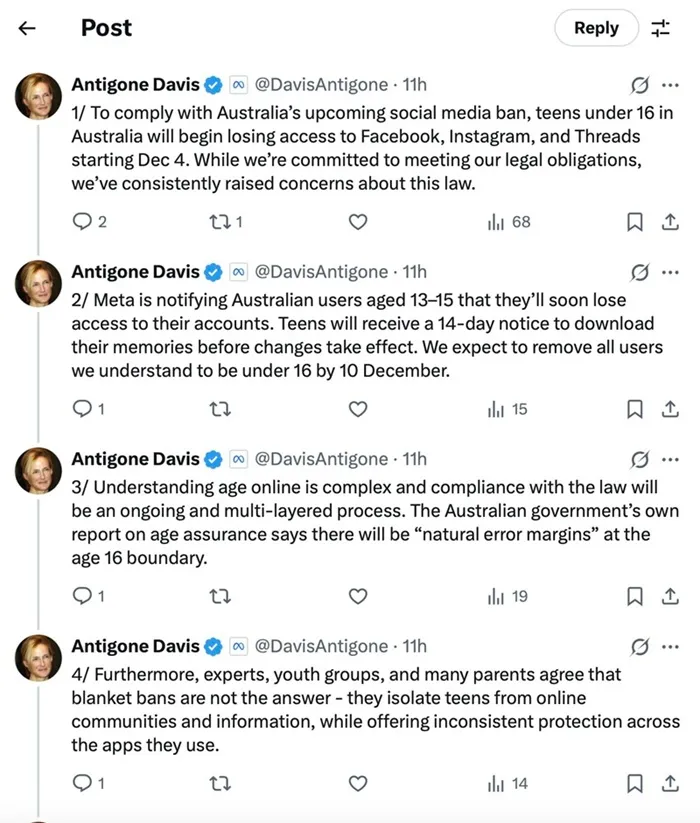Repost the post about natural error margins

pos(224,597)
